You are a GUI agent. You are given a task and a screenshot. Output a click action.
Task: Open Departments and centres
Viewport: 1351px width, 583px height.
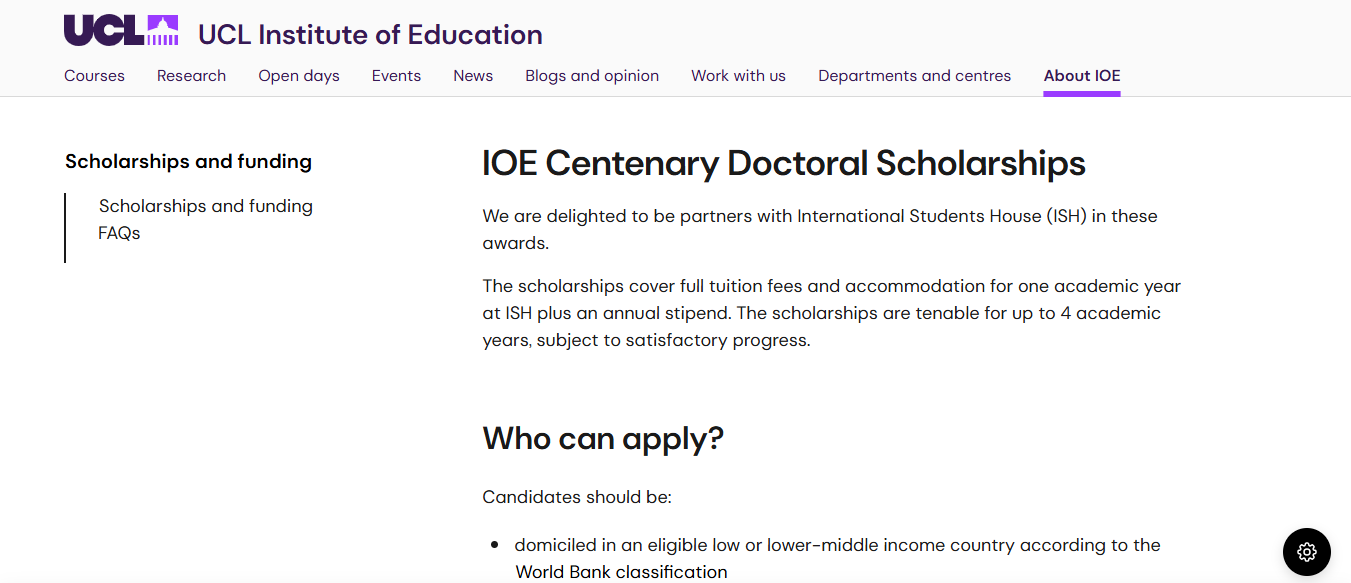coord(914,75)
